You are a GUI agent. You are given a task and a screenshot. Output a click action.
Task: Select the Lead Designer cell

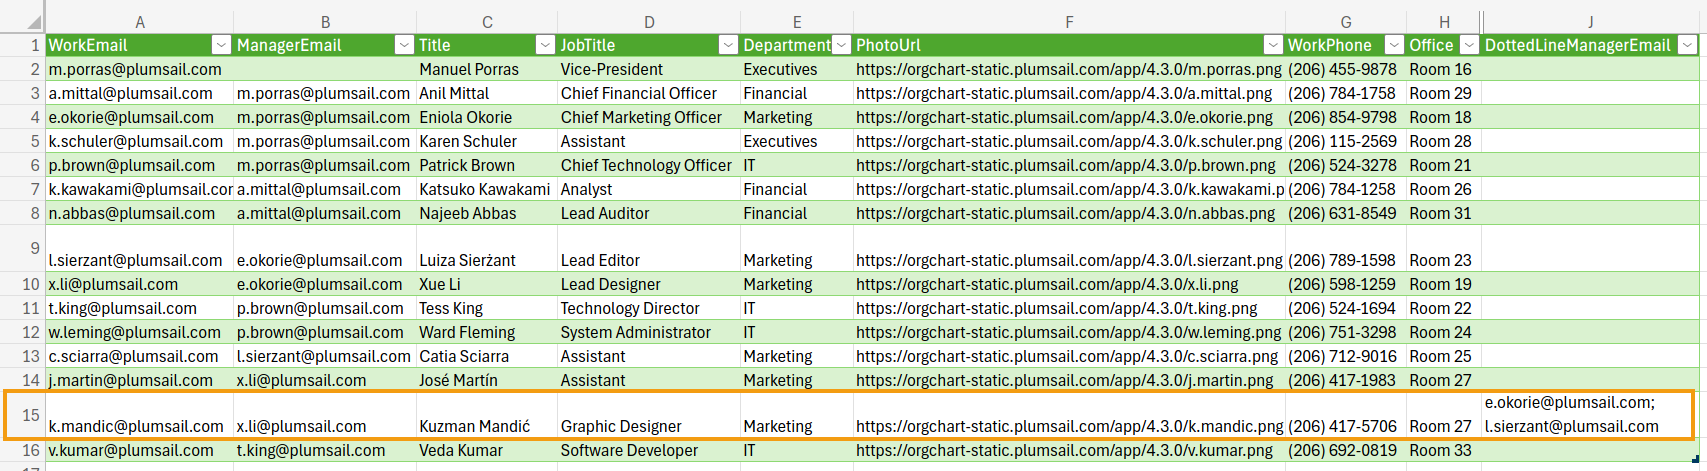pos(648,284)
